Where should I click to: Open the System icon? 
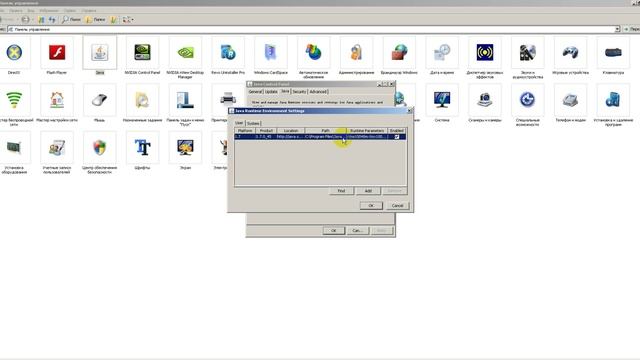[442, 100]
